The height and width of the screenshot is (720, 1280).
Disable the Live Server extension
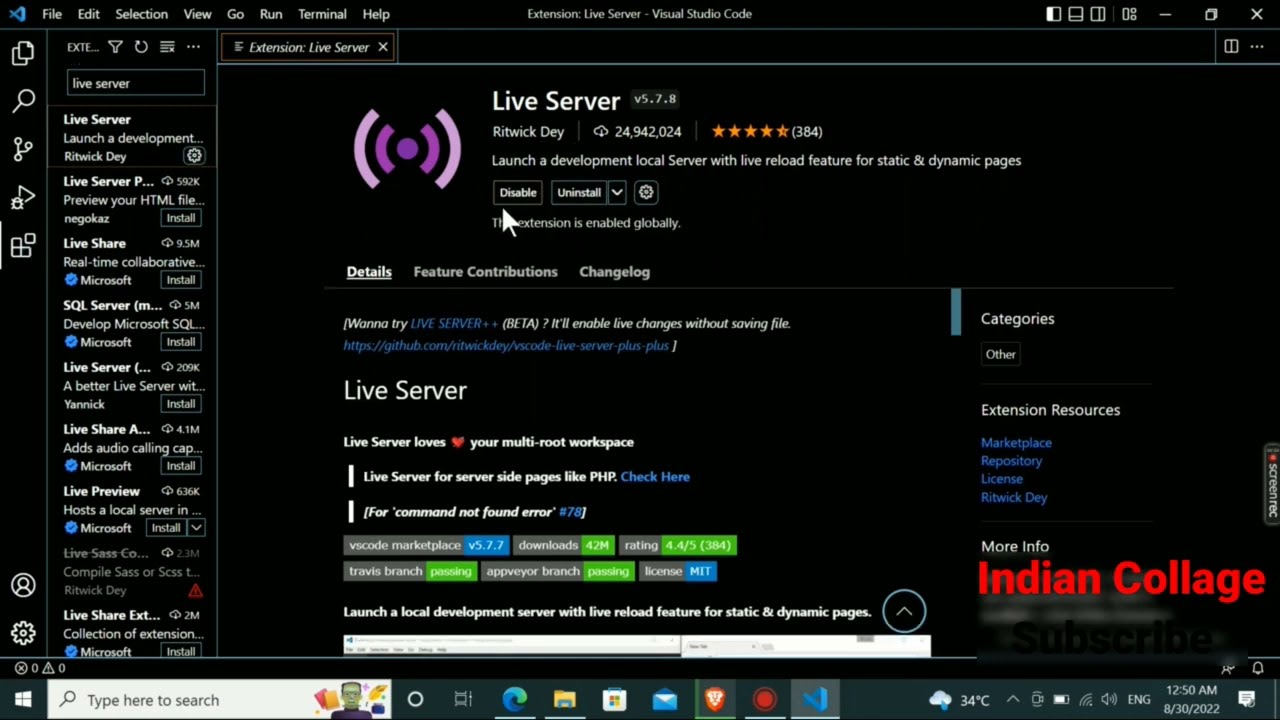518,192
